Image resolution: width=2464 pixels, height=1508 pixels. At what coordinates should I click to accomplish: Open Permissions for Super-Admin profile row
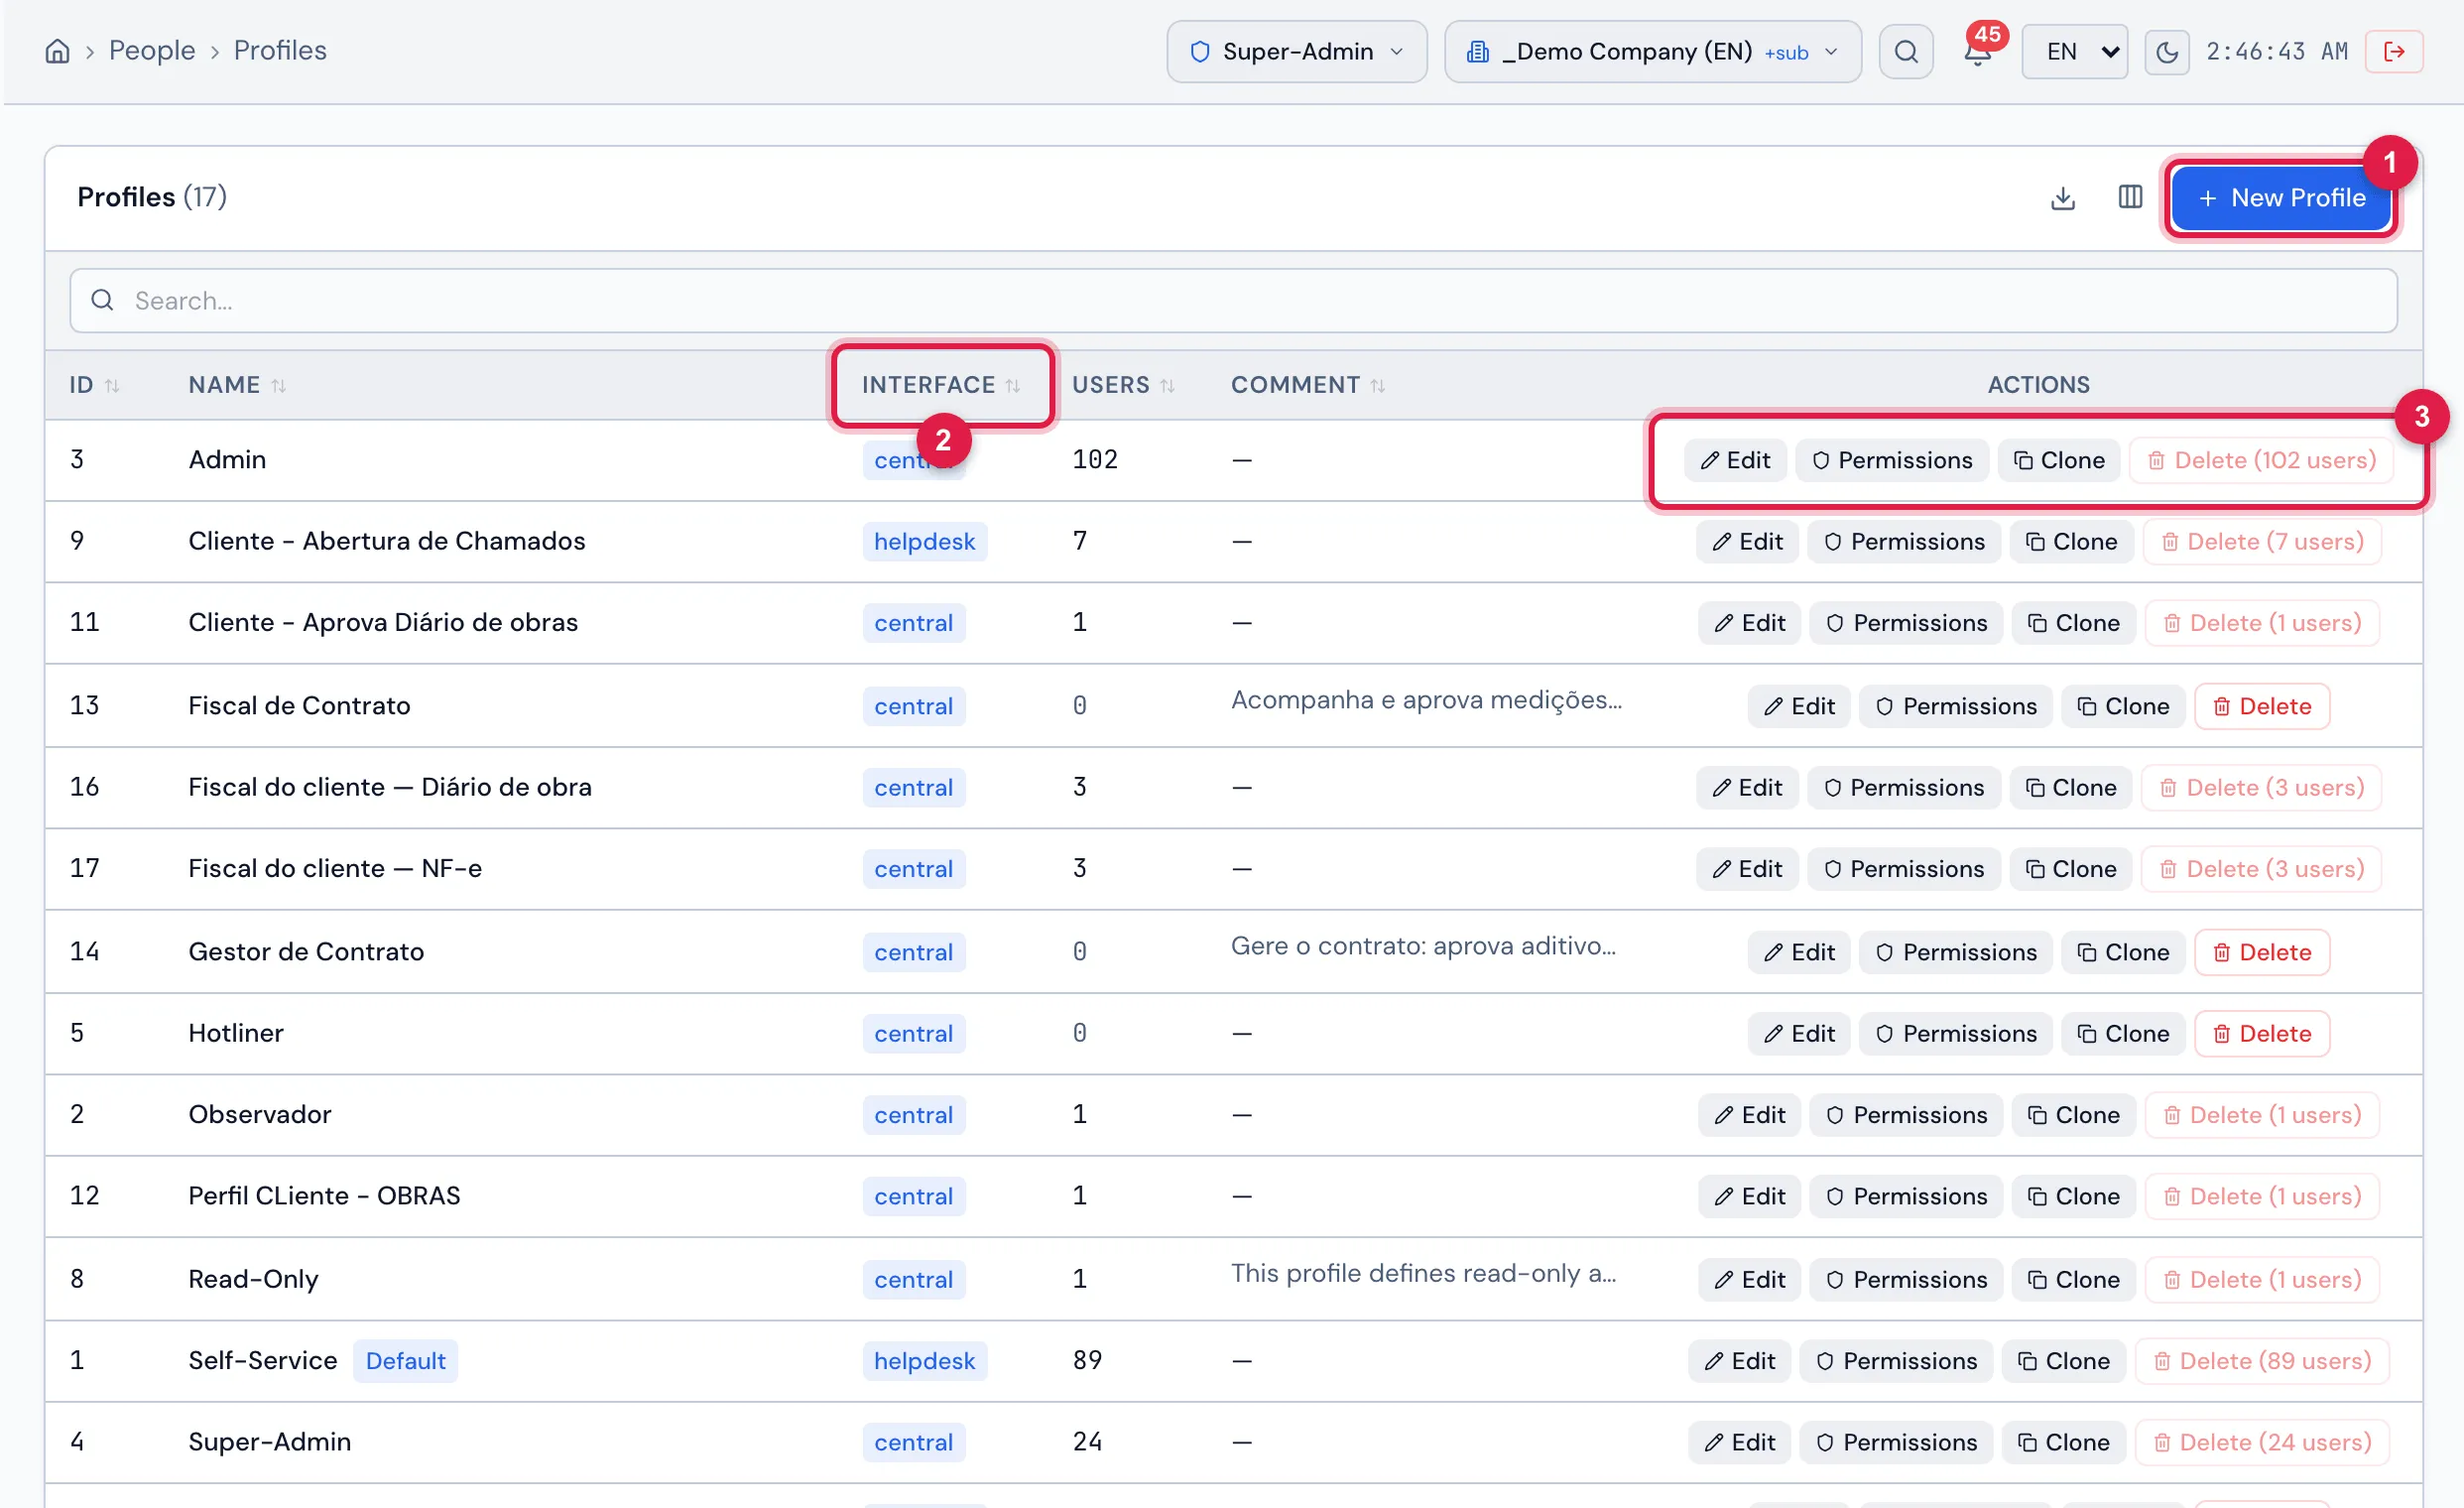(x=1896, y=1442)
